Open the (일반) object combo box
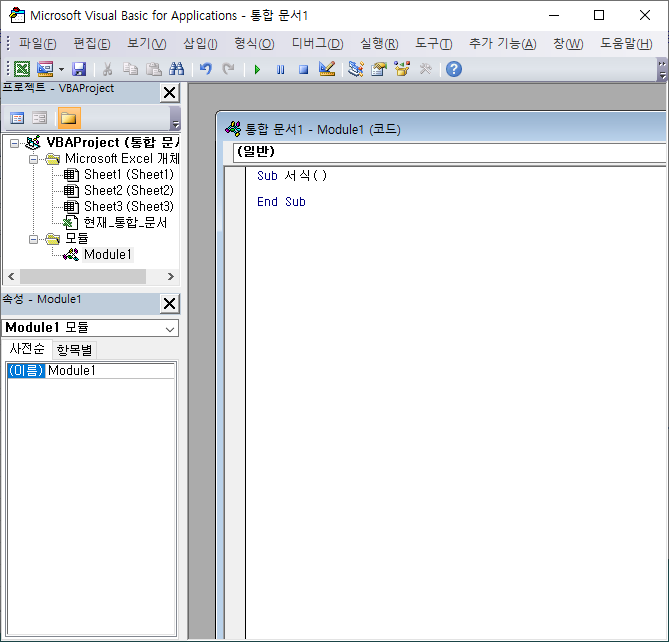This screenshot has height=642, width=669. click(449, 152)
